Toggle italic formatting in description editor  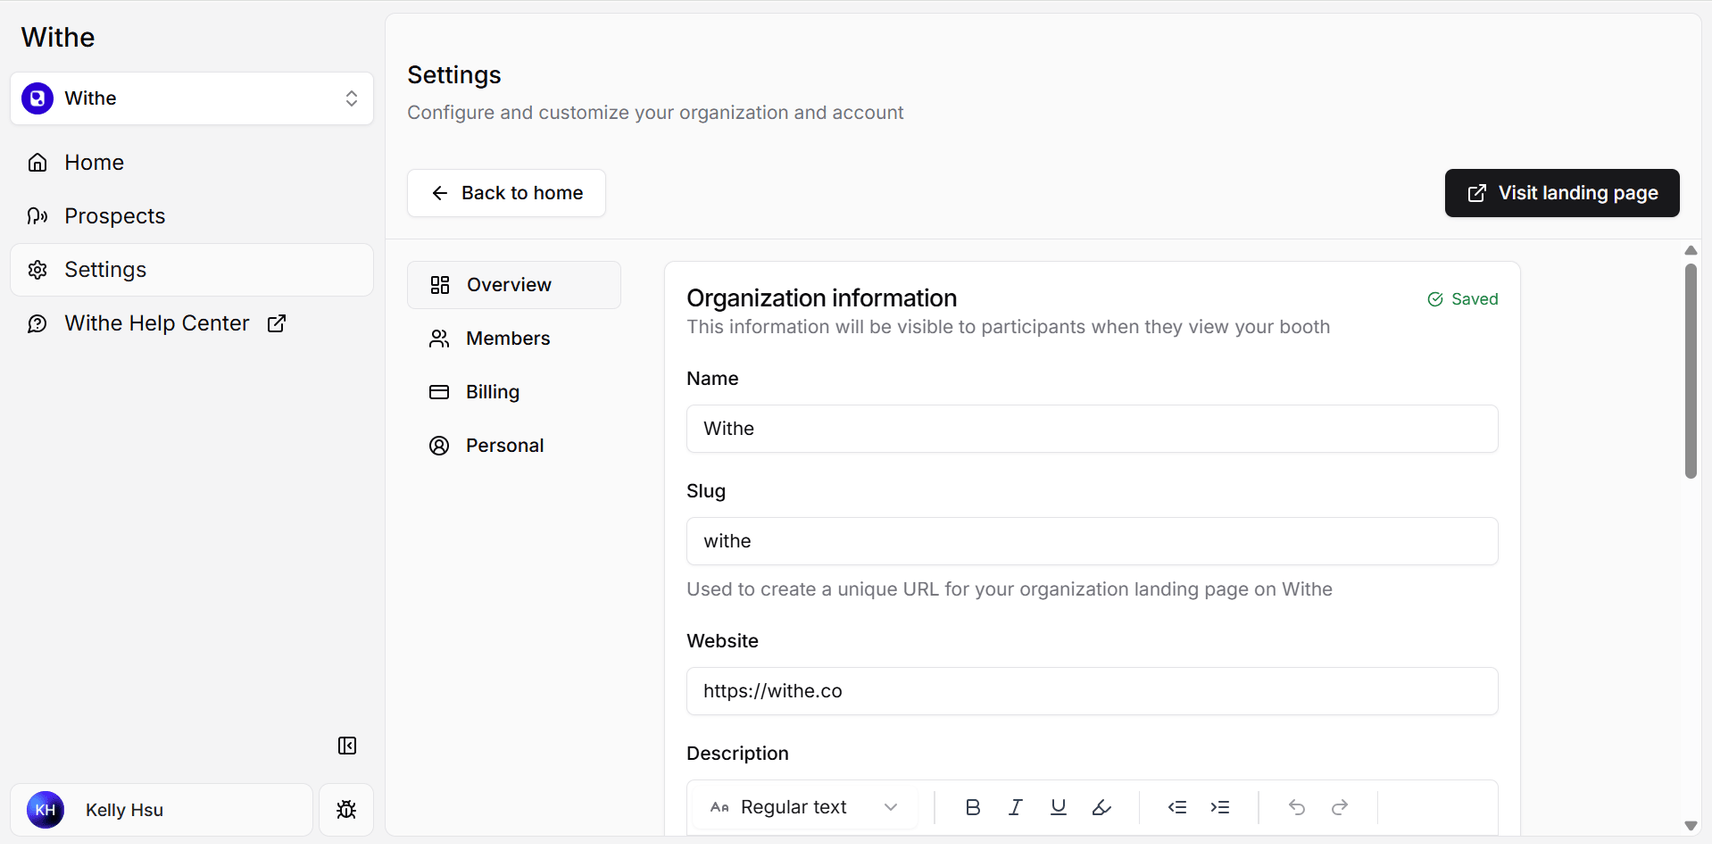(x=1015, y=807)
